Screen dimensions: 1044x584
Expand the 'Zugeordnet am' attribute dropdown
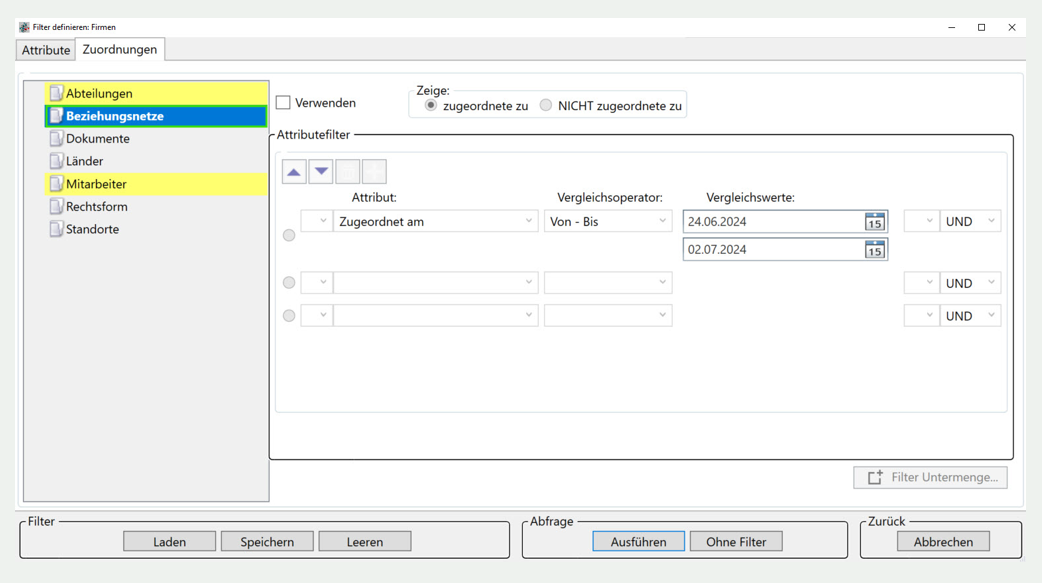(528, 222)
